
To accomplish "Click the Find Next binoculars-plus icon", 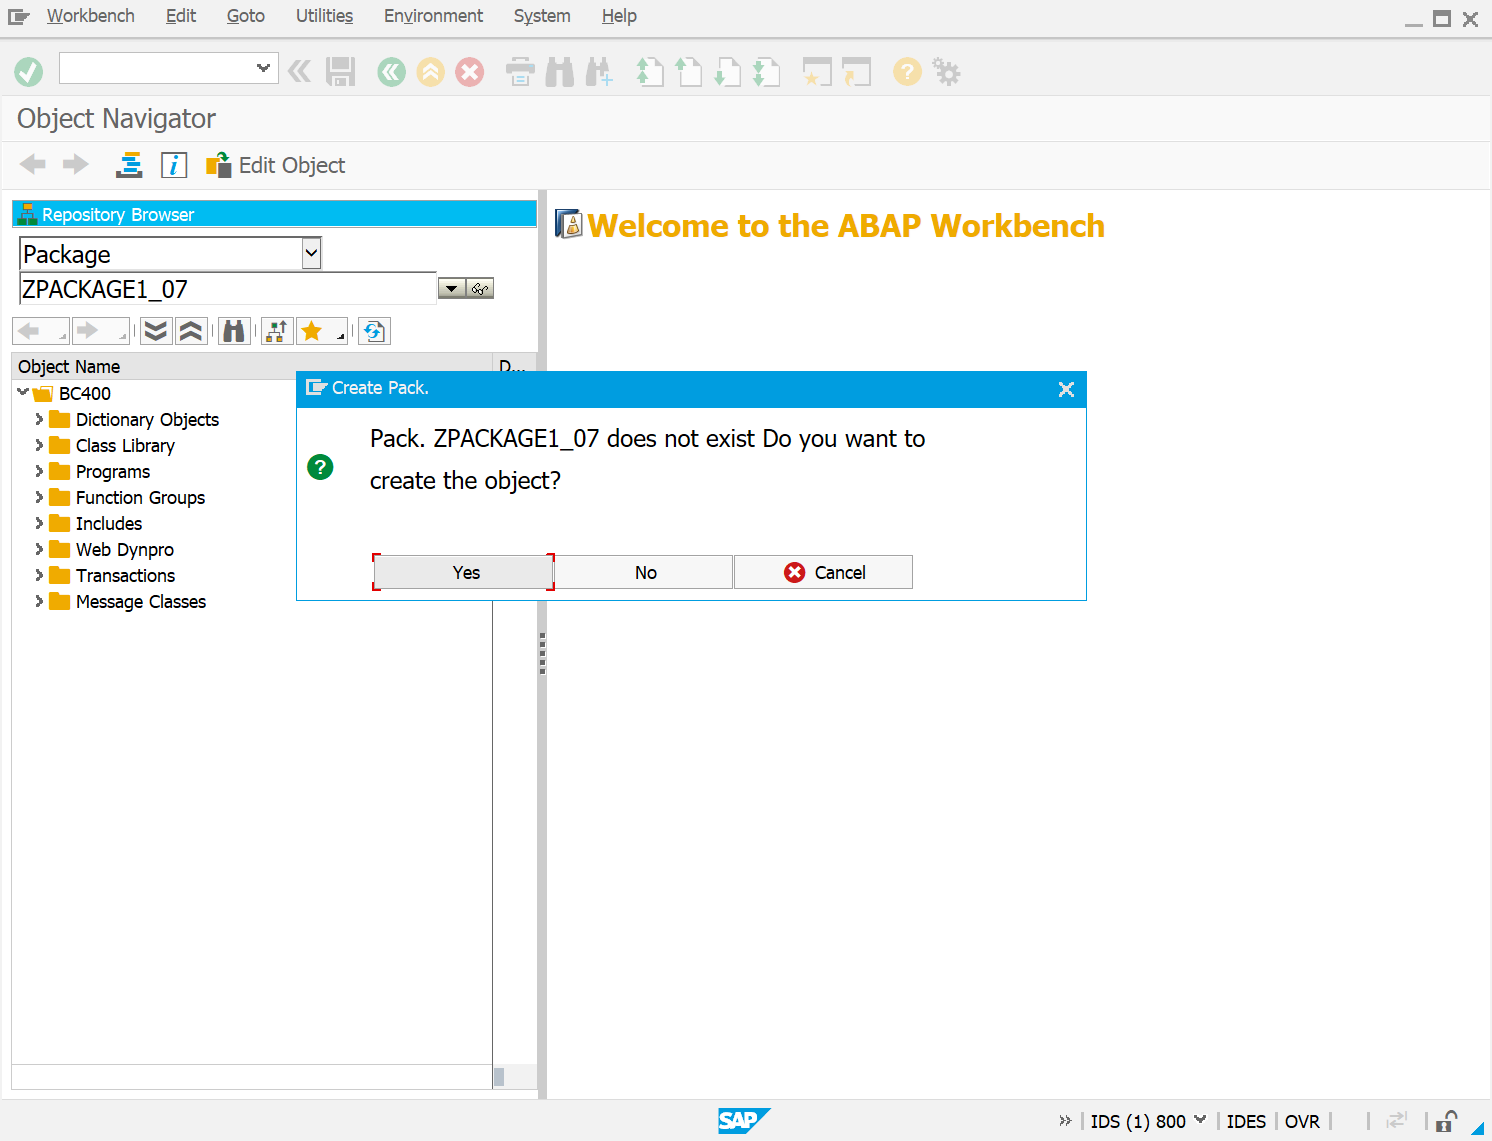I will [x=599, y=72].
